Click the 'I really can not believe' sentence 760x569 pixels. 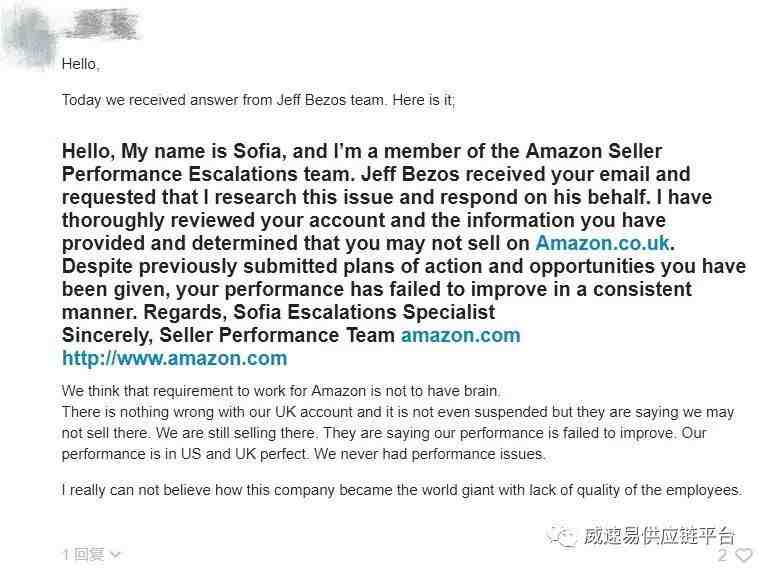[401, 490]
